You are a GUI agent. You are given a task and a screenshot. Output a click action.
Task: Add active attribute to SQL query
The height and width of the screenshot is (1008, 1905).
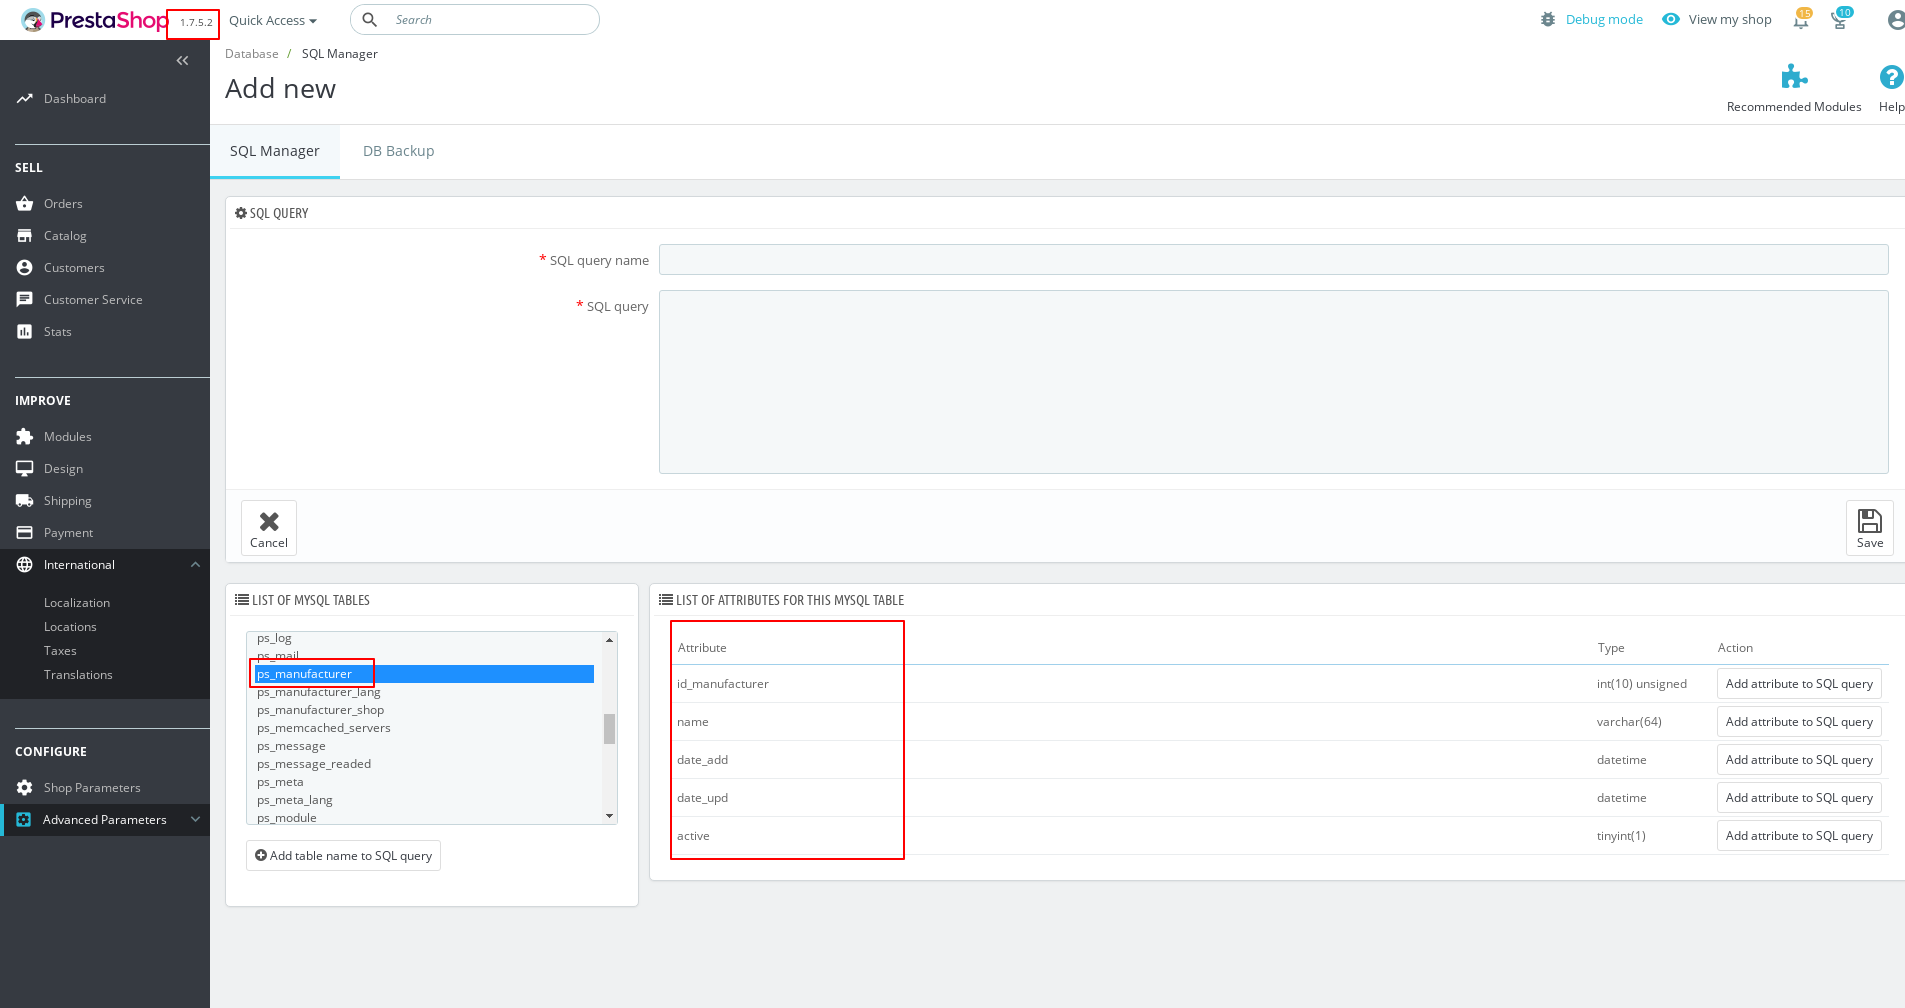pyautogui.click(x=1799, y=836)
